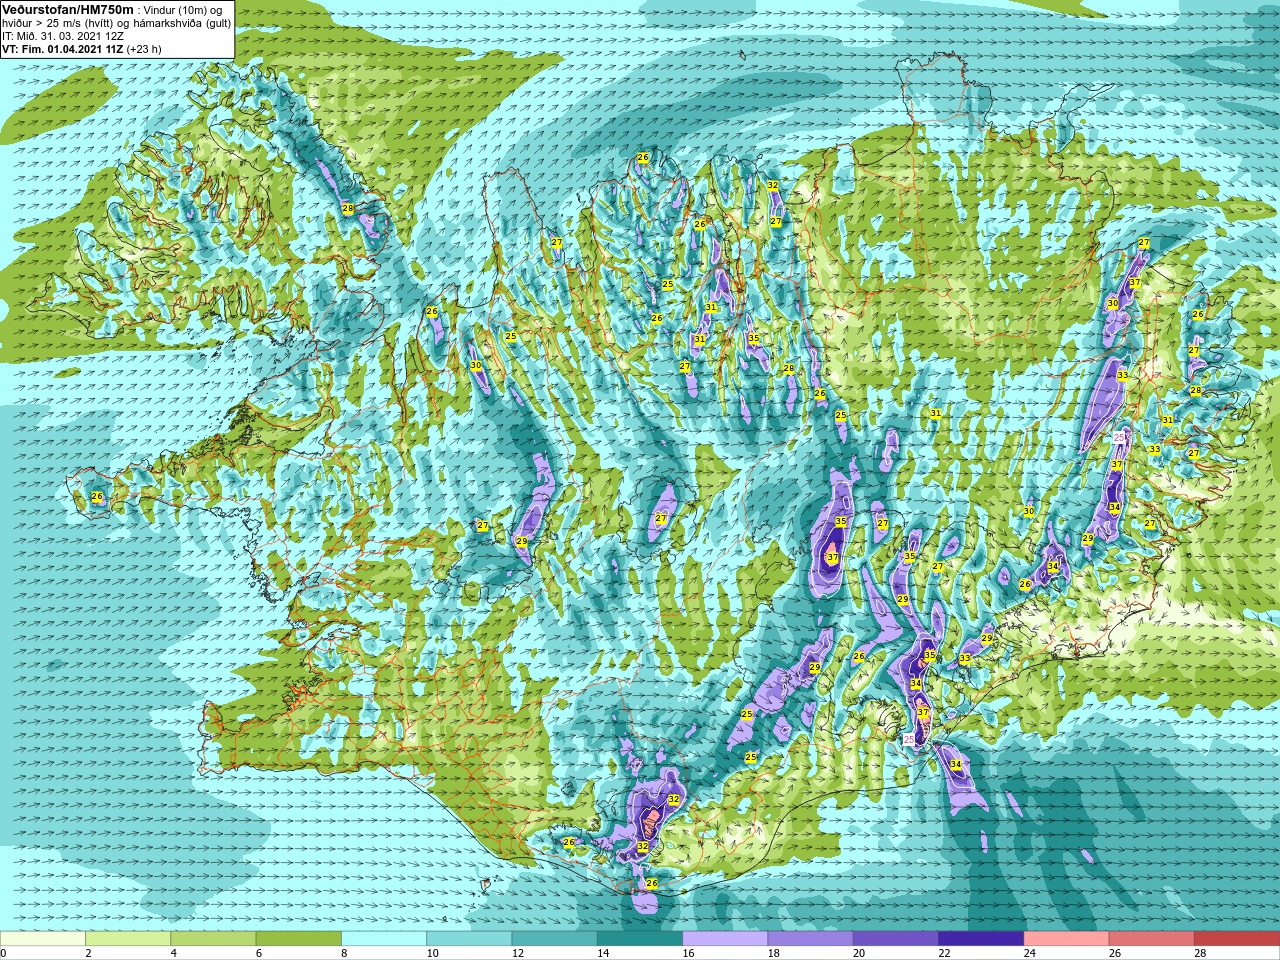The height and width of the screenshot is (960, 1280).
Task: Click the '8' tick on the color scale
Action: (344, 953)
